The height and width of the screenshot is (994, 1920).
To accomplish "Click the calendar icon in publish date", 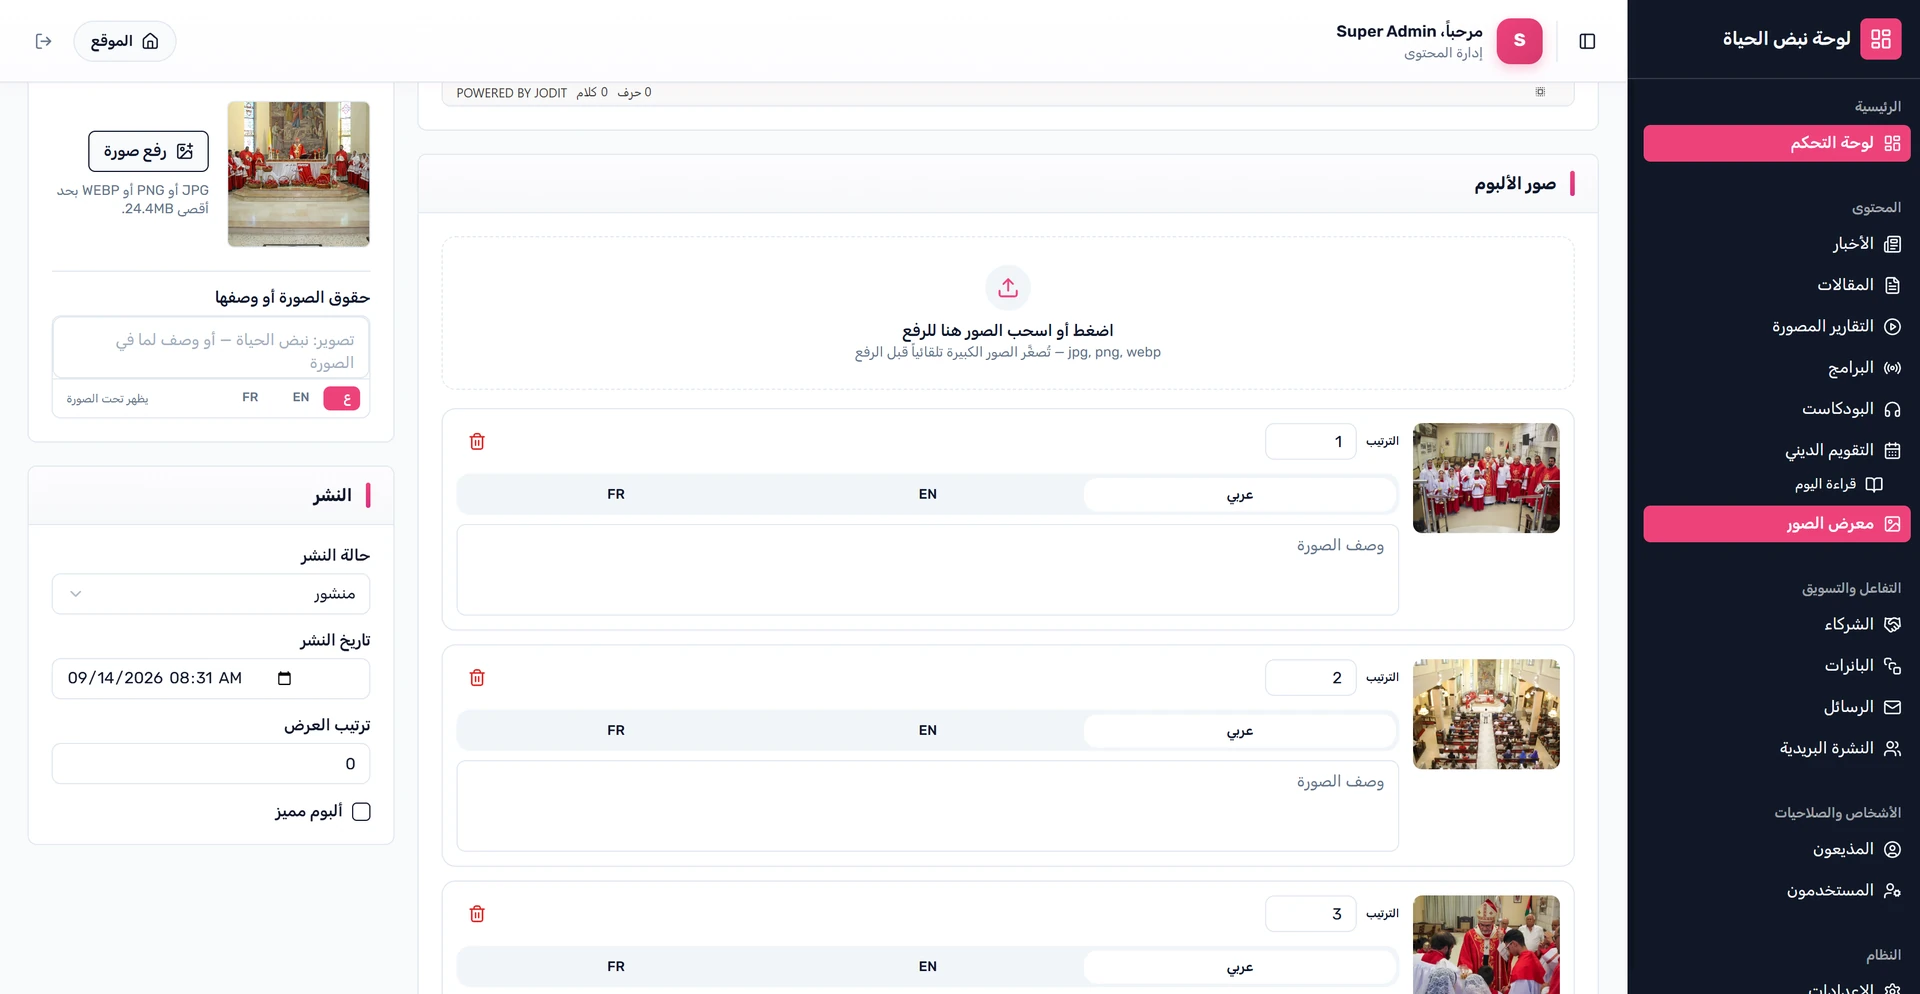I will tap(284, 678).
